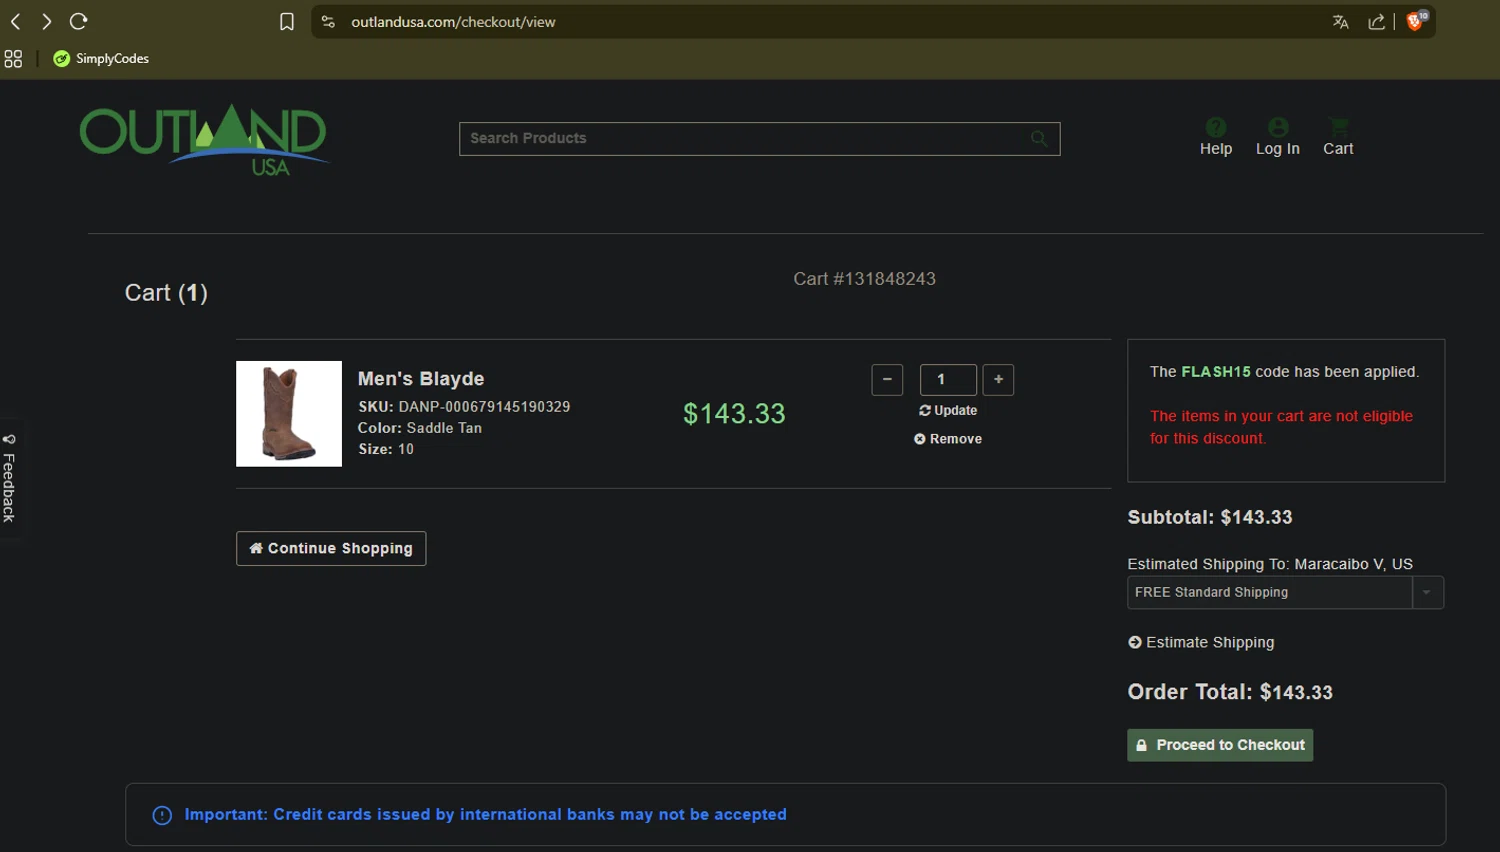Click the Color: Saddle Tan text

click(x=420, y=428)
